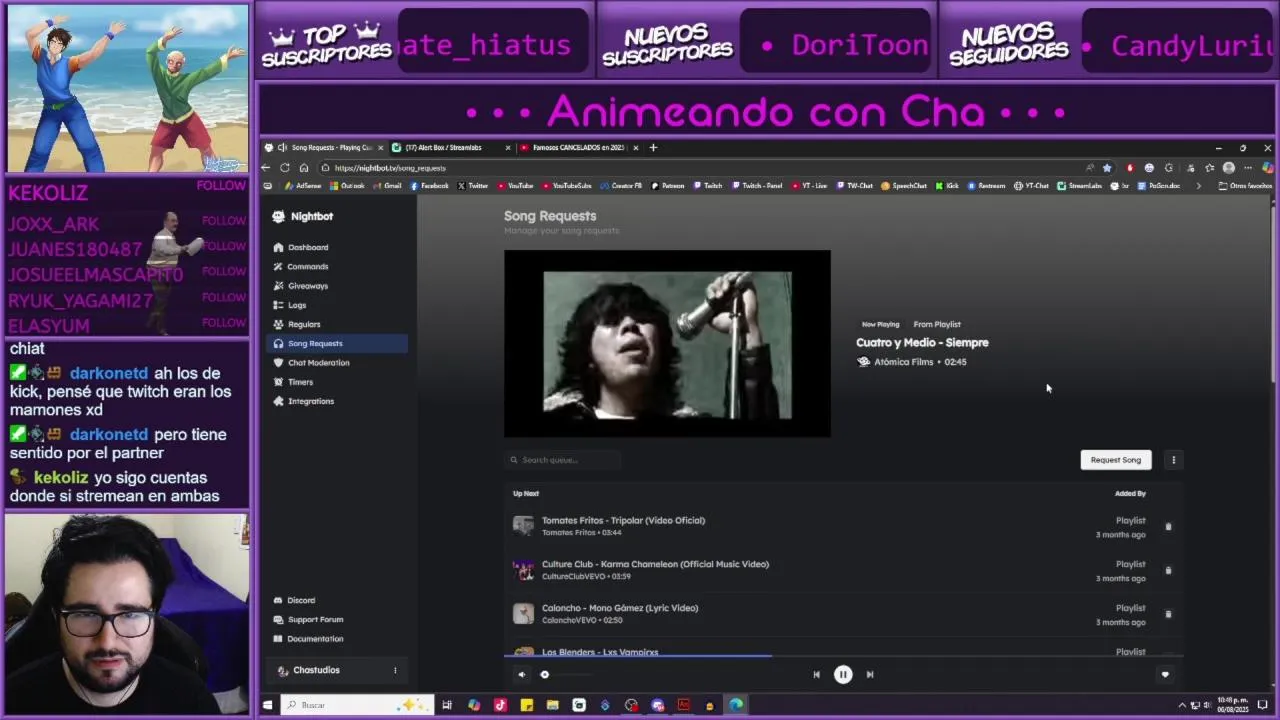Open queue options three-dot menu
The image size is (1280, 720).
(1173, 460)
